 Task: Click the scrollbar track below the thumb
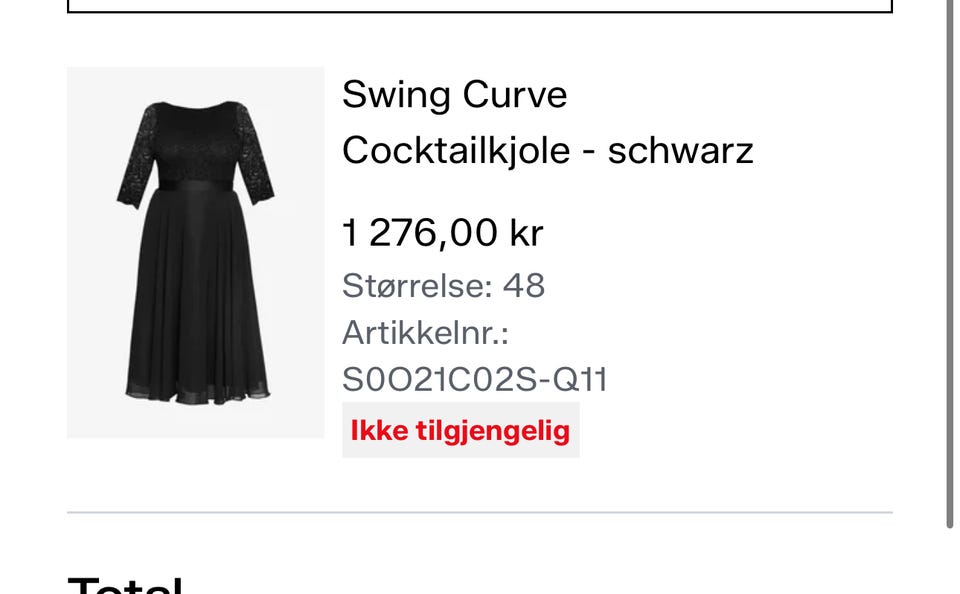(950, 562)
